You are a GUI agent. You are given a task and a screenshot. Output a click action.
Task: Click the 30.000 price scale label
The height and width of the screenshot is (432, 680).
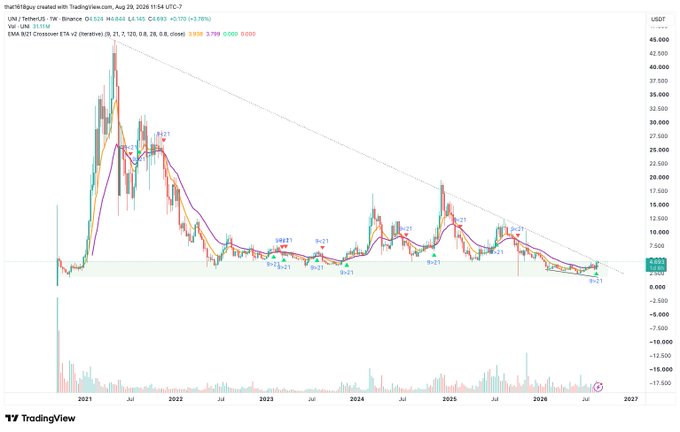(x=659, y=122)
